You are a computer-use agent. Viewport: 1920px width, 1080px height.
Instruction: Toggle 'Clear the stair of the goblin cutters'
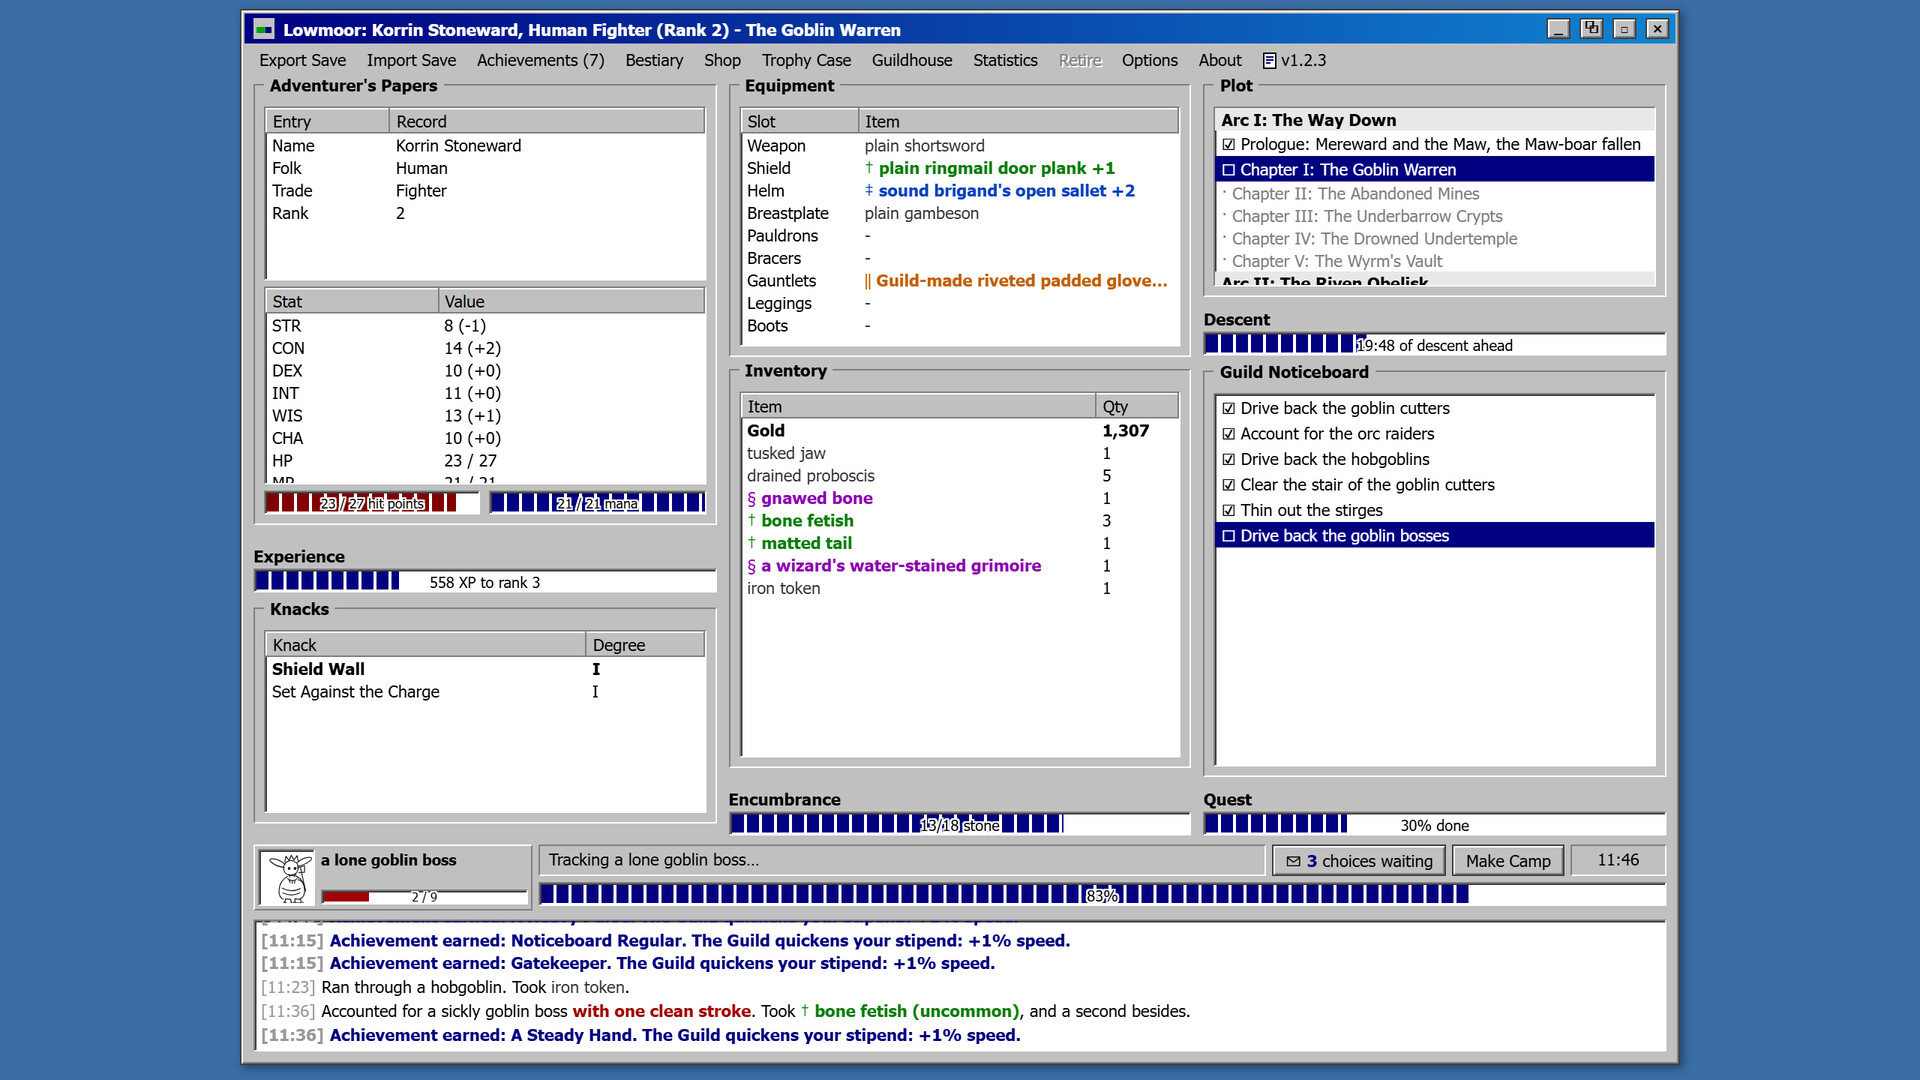coord(1228,485)
